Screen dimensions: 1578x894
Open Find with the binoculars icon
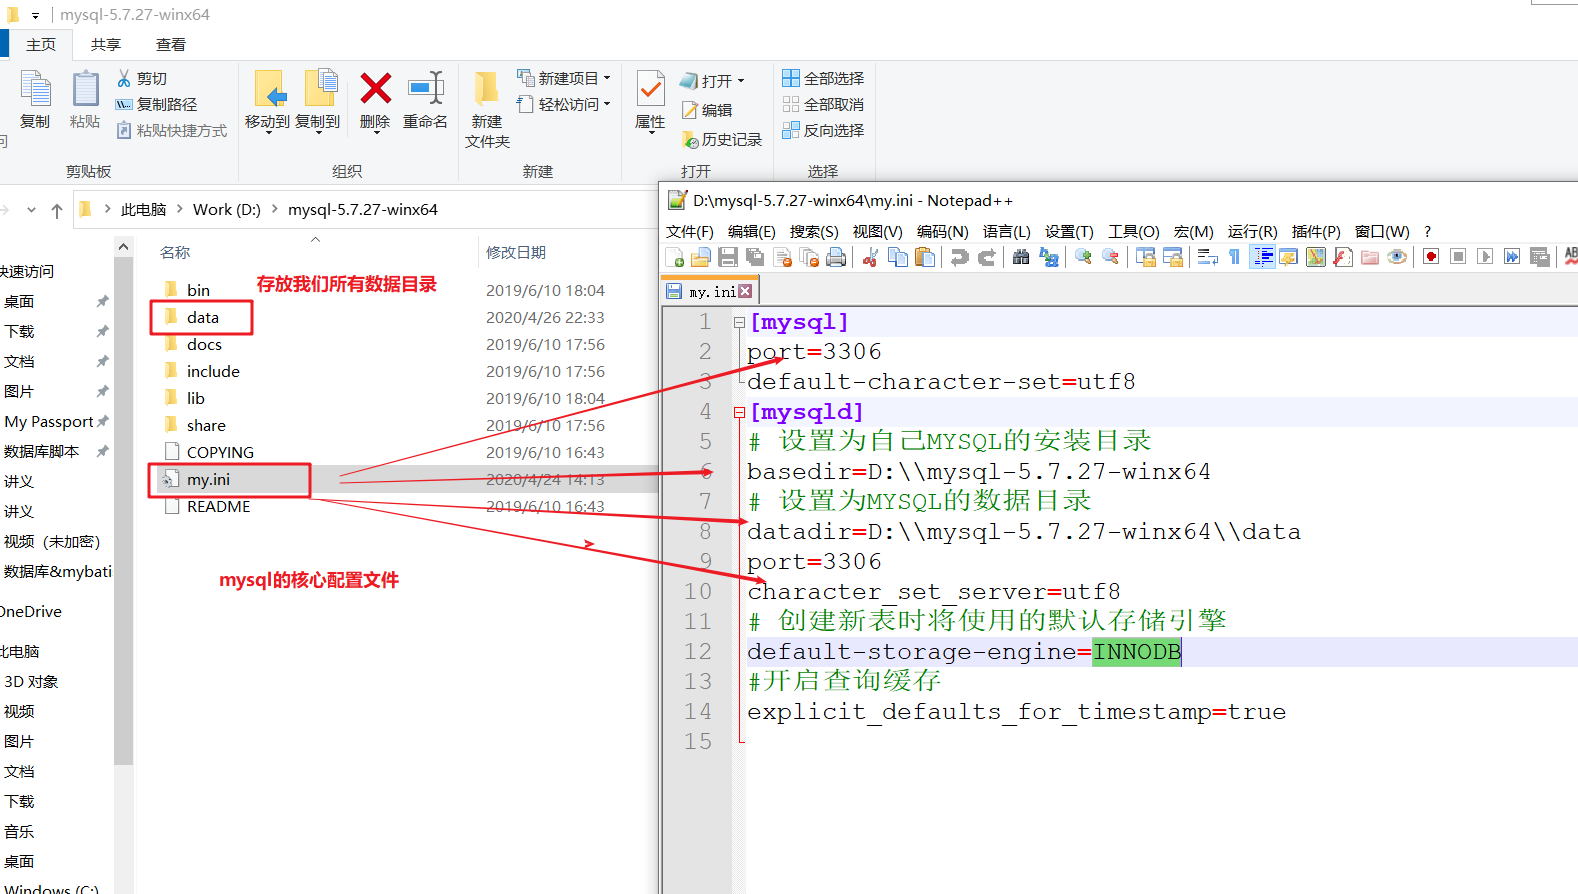[1021, 258]
